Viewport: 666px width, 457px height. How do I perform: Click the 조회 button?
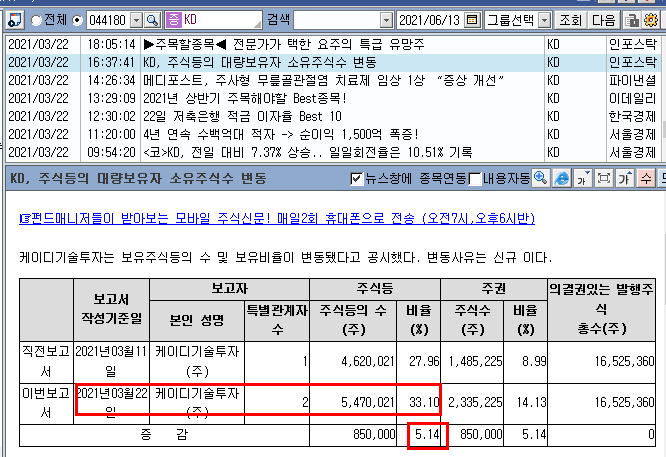[570, 20]
